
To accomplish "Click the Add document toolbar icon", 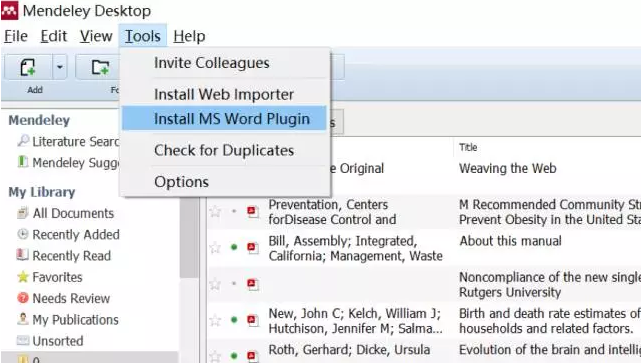I will 28,67.
